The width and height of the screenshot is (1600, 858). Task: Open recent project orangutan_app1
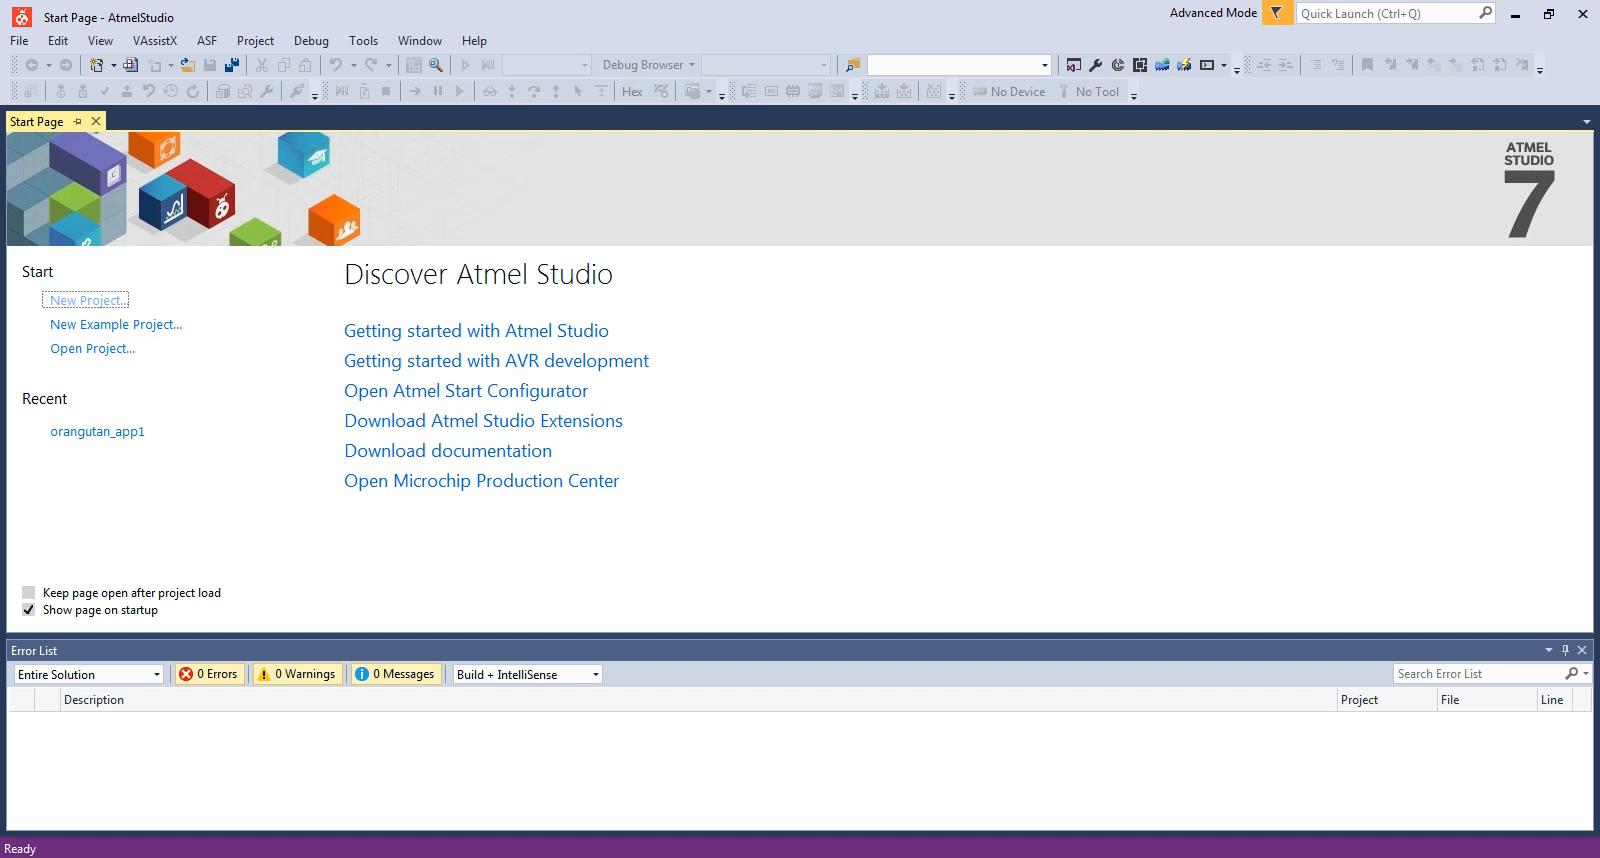(x=97, y=431)
